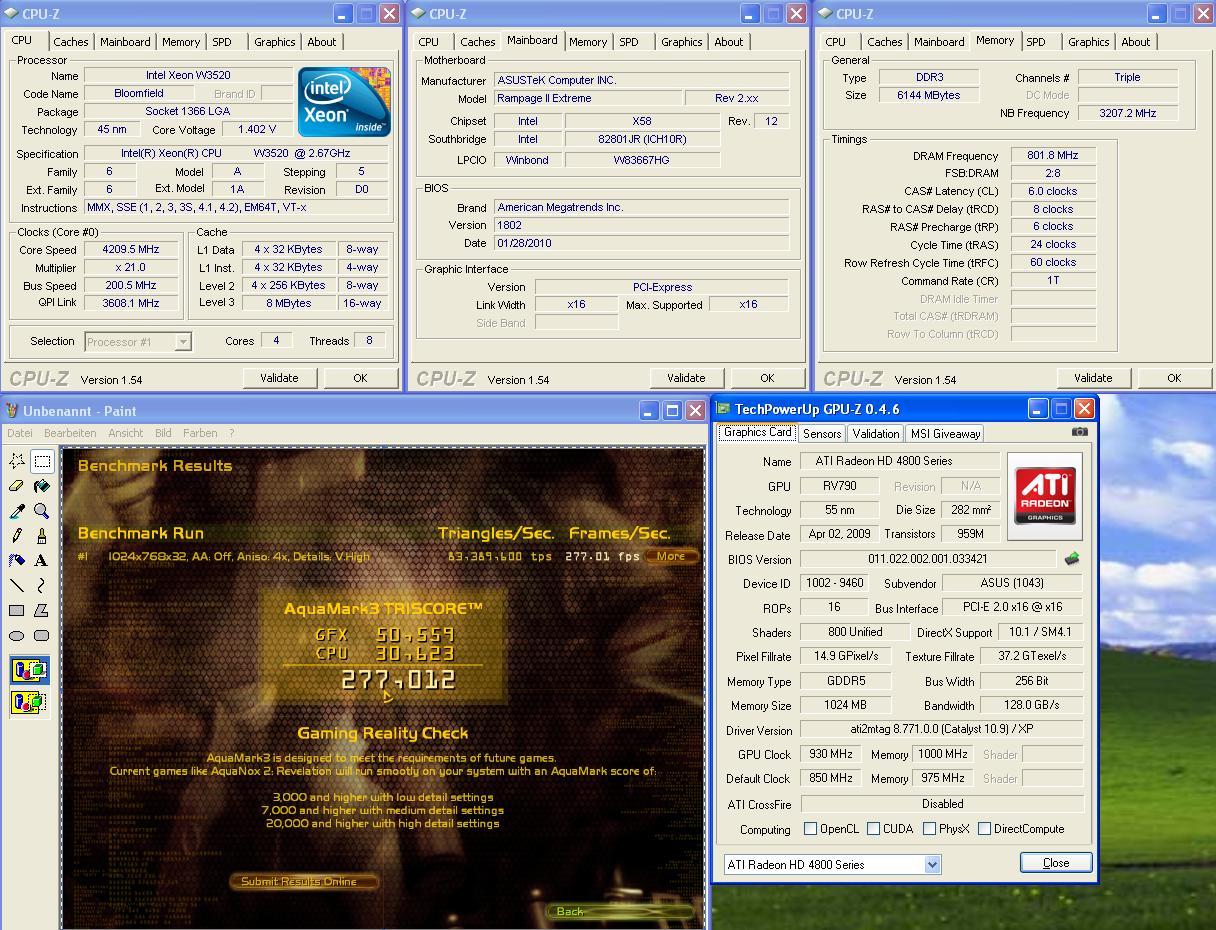Choose the Eraser tool in Paint
This screenshot has width=1216, height=930.
coord(17,486)
